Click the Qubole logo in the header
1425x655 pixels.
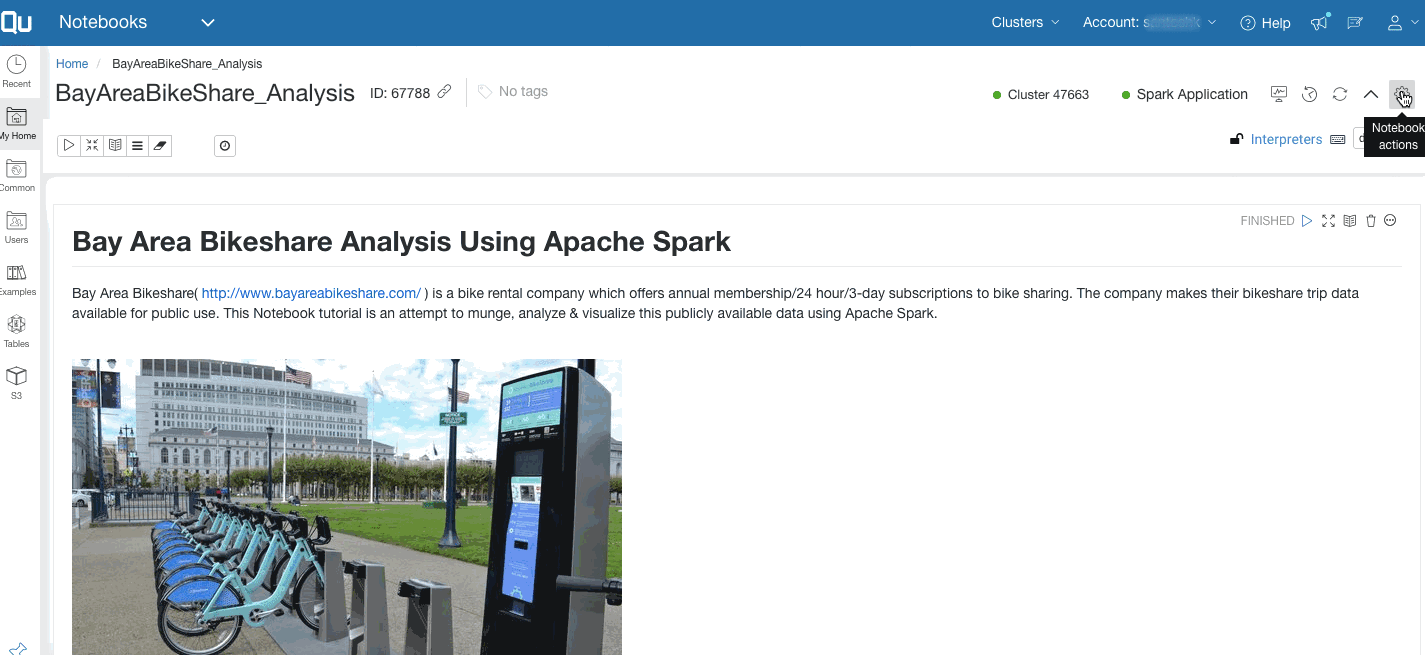pos(16,22)
